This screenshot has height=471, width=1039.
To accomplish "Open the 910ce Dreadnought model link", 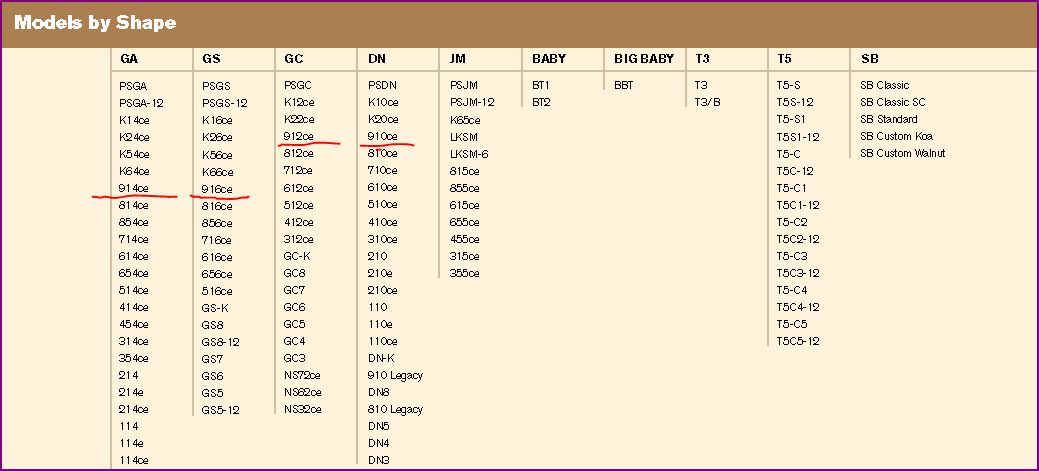I will [x=383, y=136].
